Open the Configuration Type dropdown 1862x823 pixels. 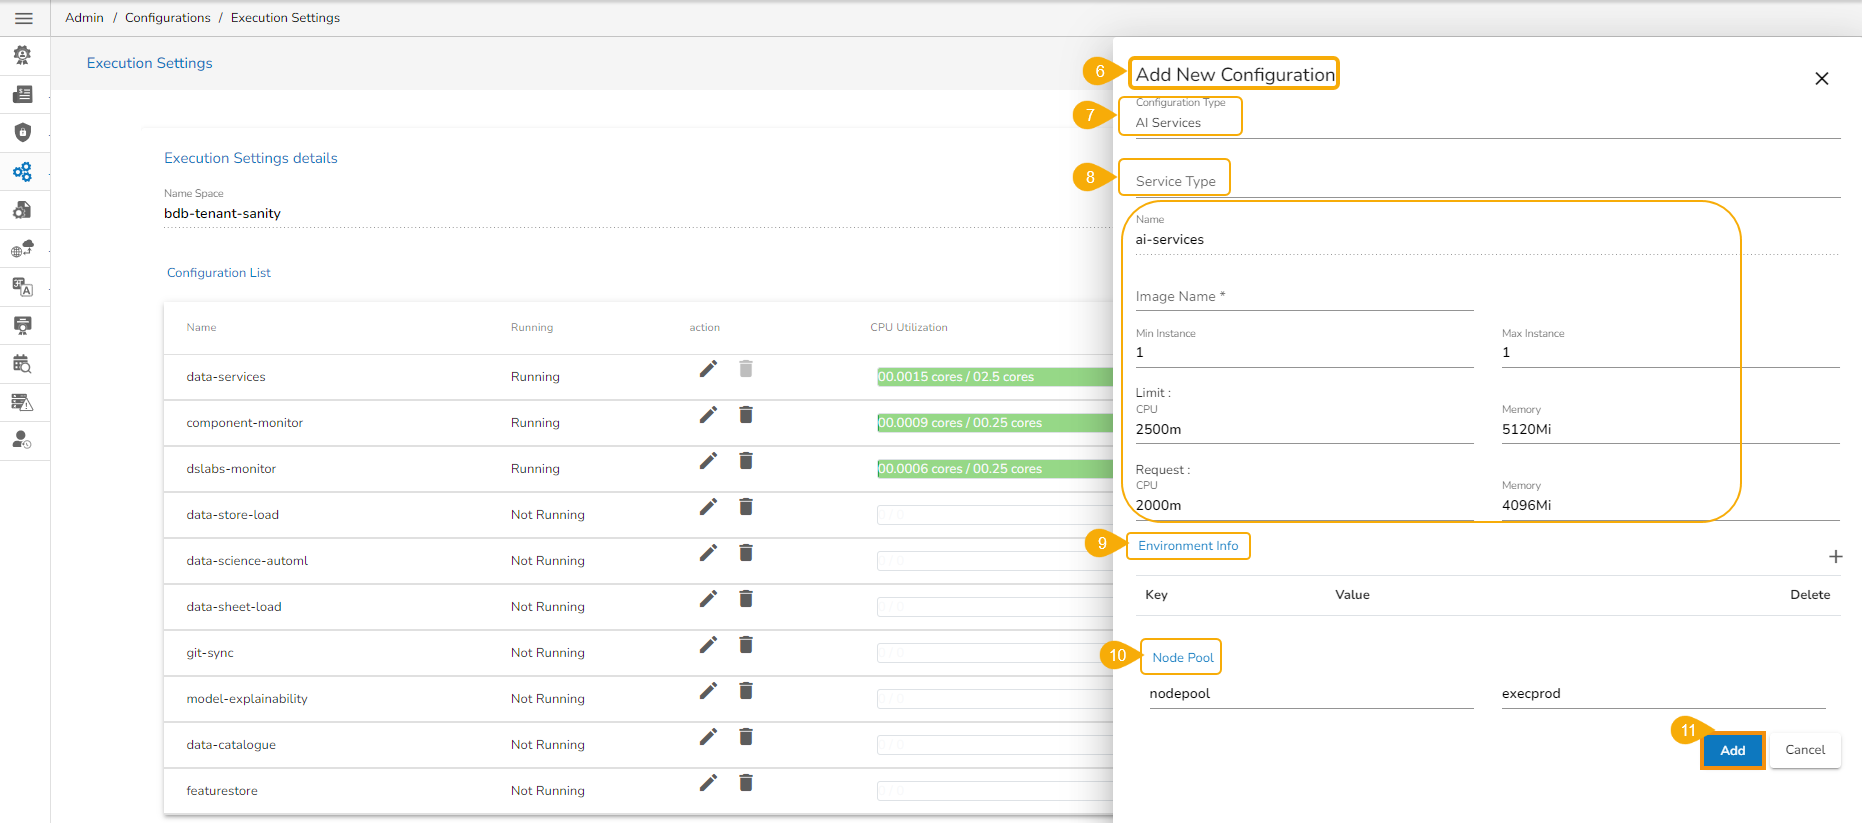pyautogui.click(x=1478, y=122)
